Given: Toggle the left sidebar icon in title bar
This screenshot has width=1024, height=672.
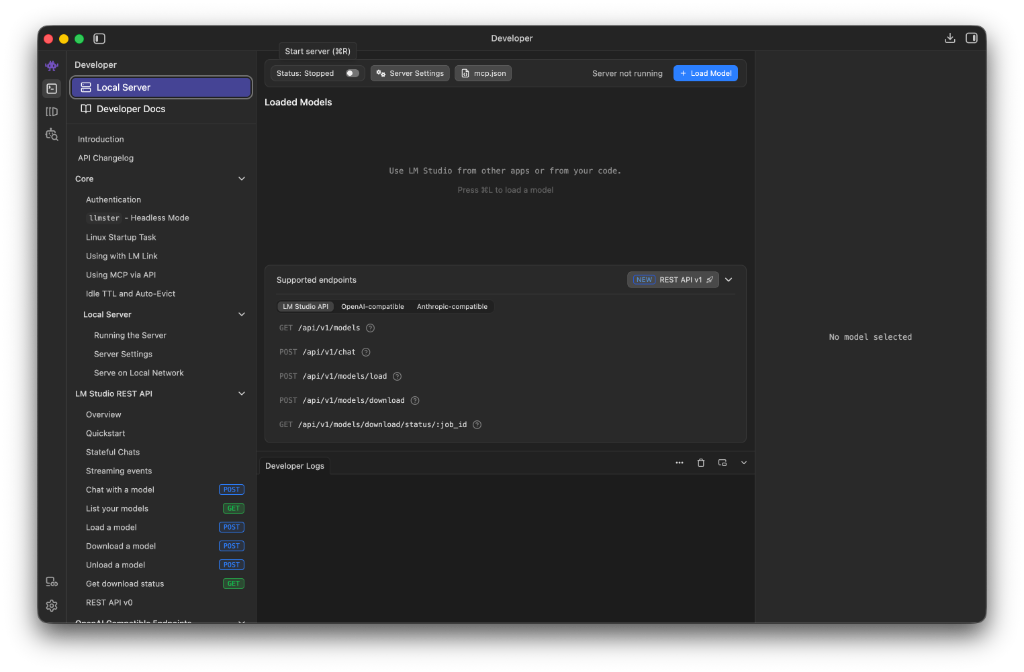Looking at the screenshot, I should (99, 39).
